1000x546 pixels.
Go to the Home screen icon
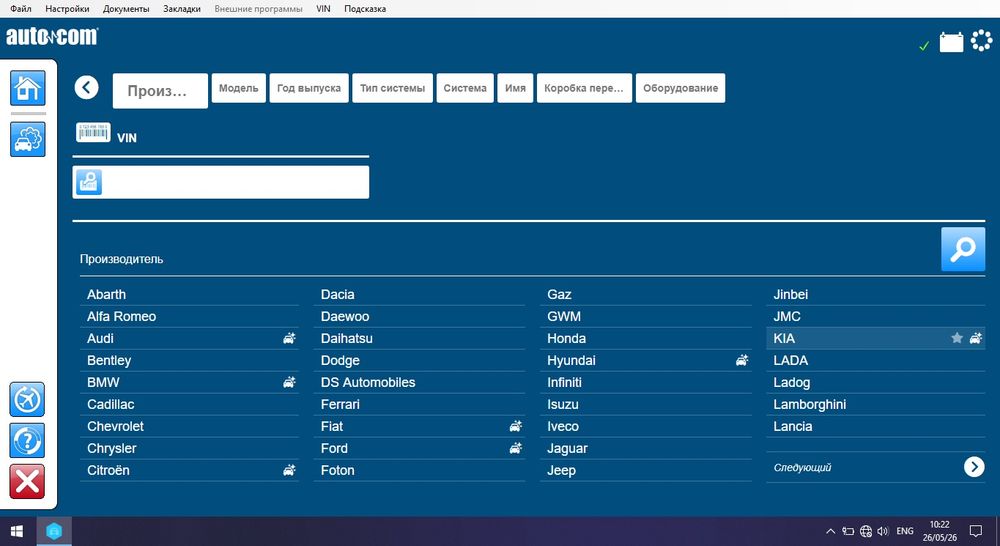tap(27, 88)
